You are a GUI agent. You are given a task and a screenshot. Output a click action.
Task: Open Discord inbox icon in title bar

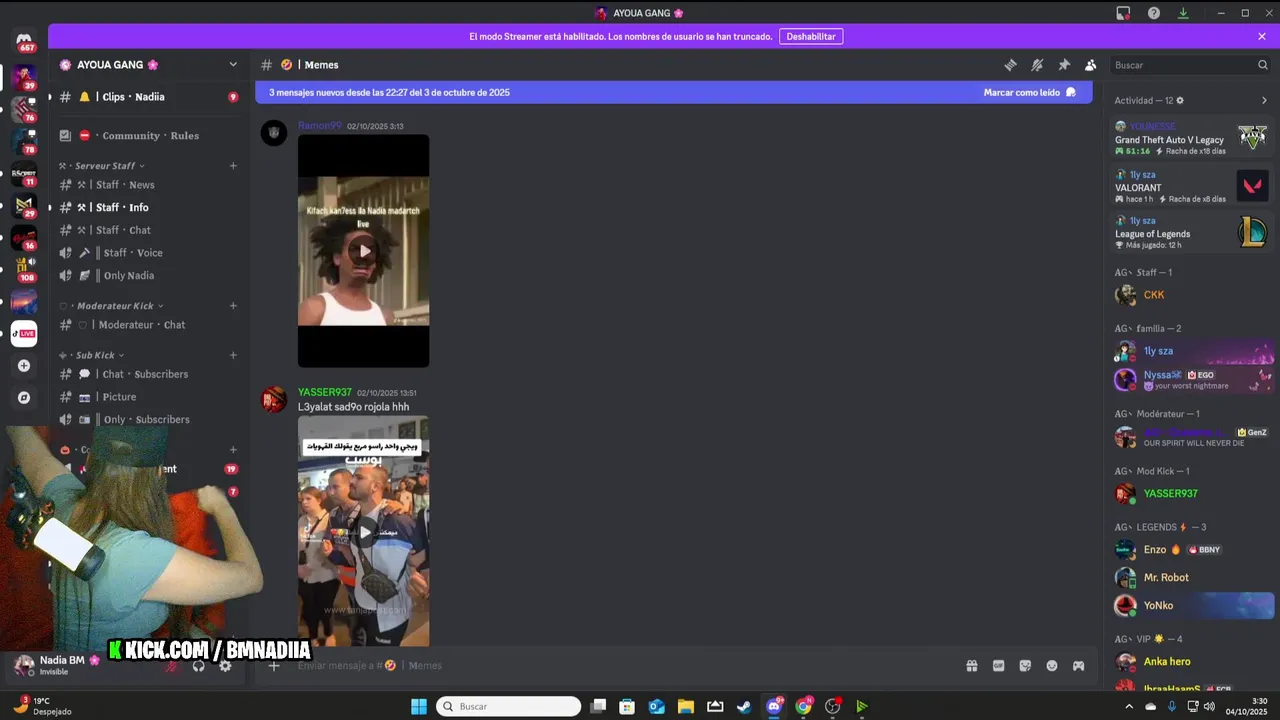1123,13
